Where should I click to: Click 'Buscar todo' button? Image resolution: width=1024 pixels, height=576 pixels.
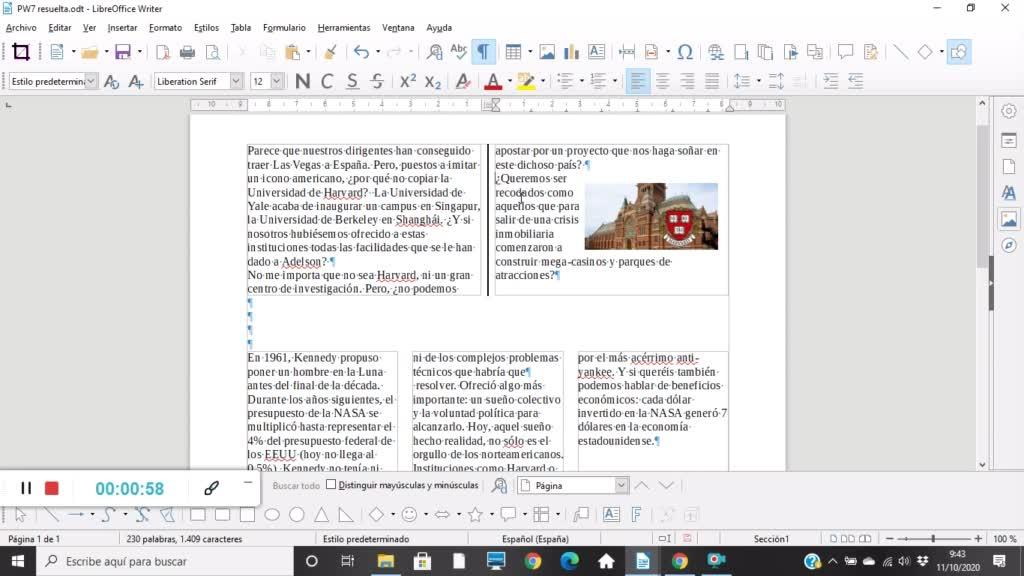point(296,485)
